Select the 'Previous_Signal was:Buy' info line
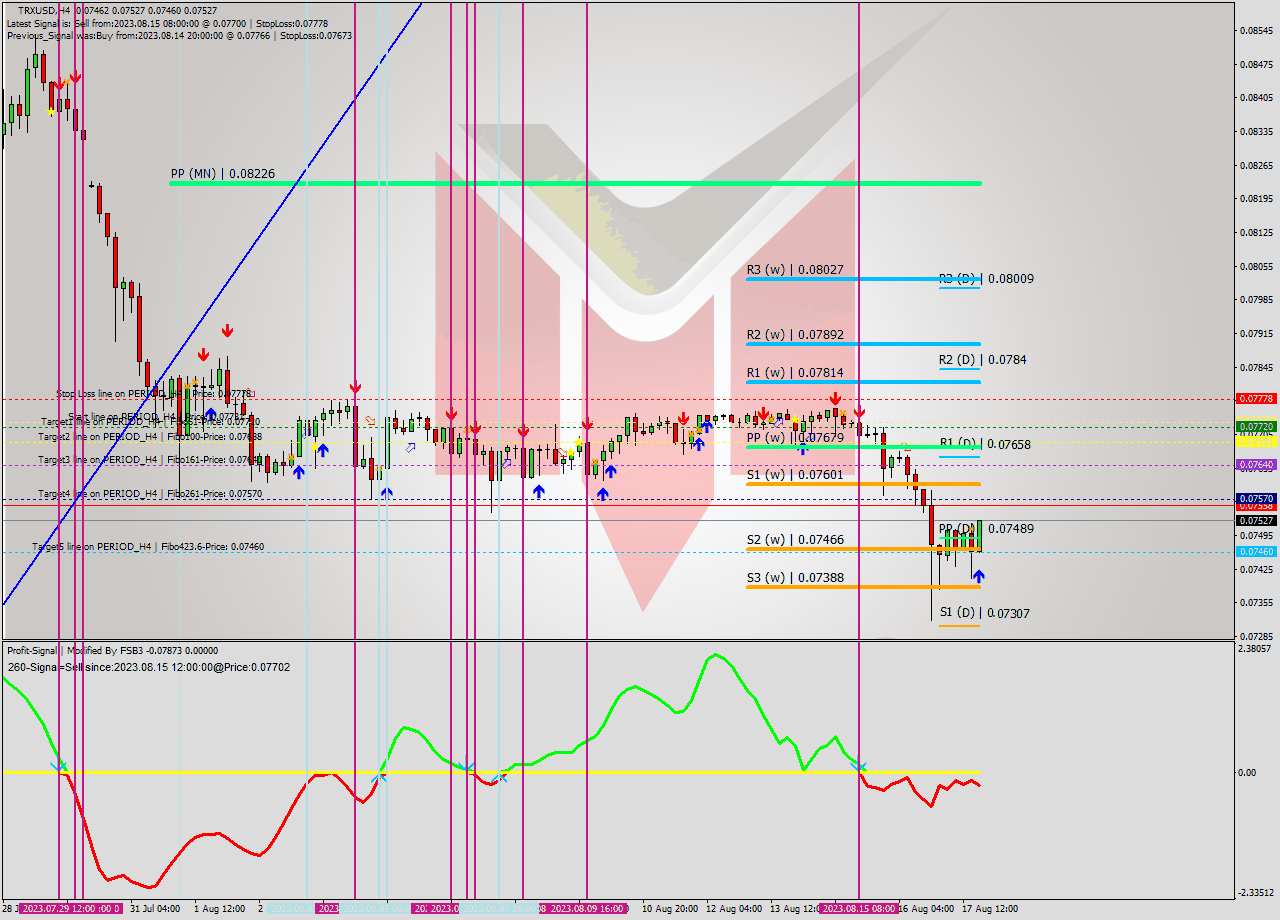This screenshot has height=920, width=1280. [x=179, y=35]
